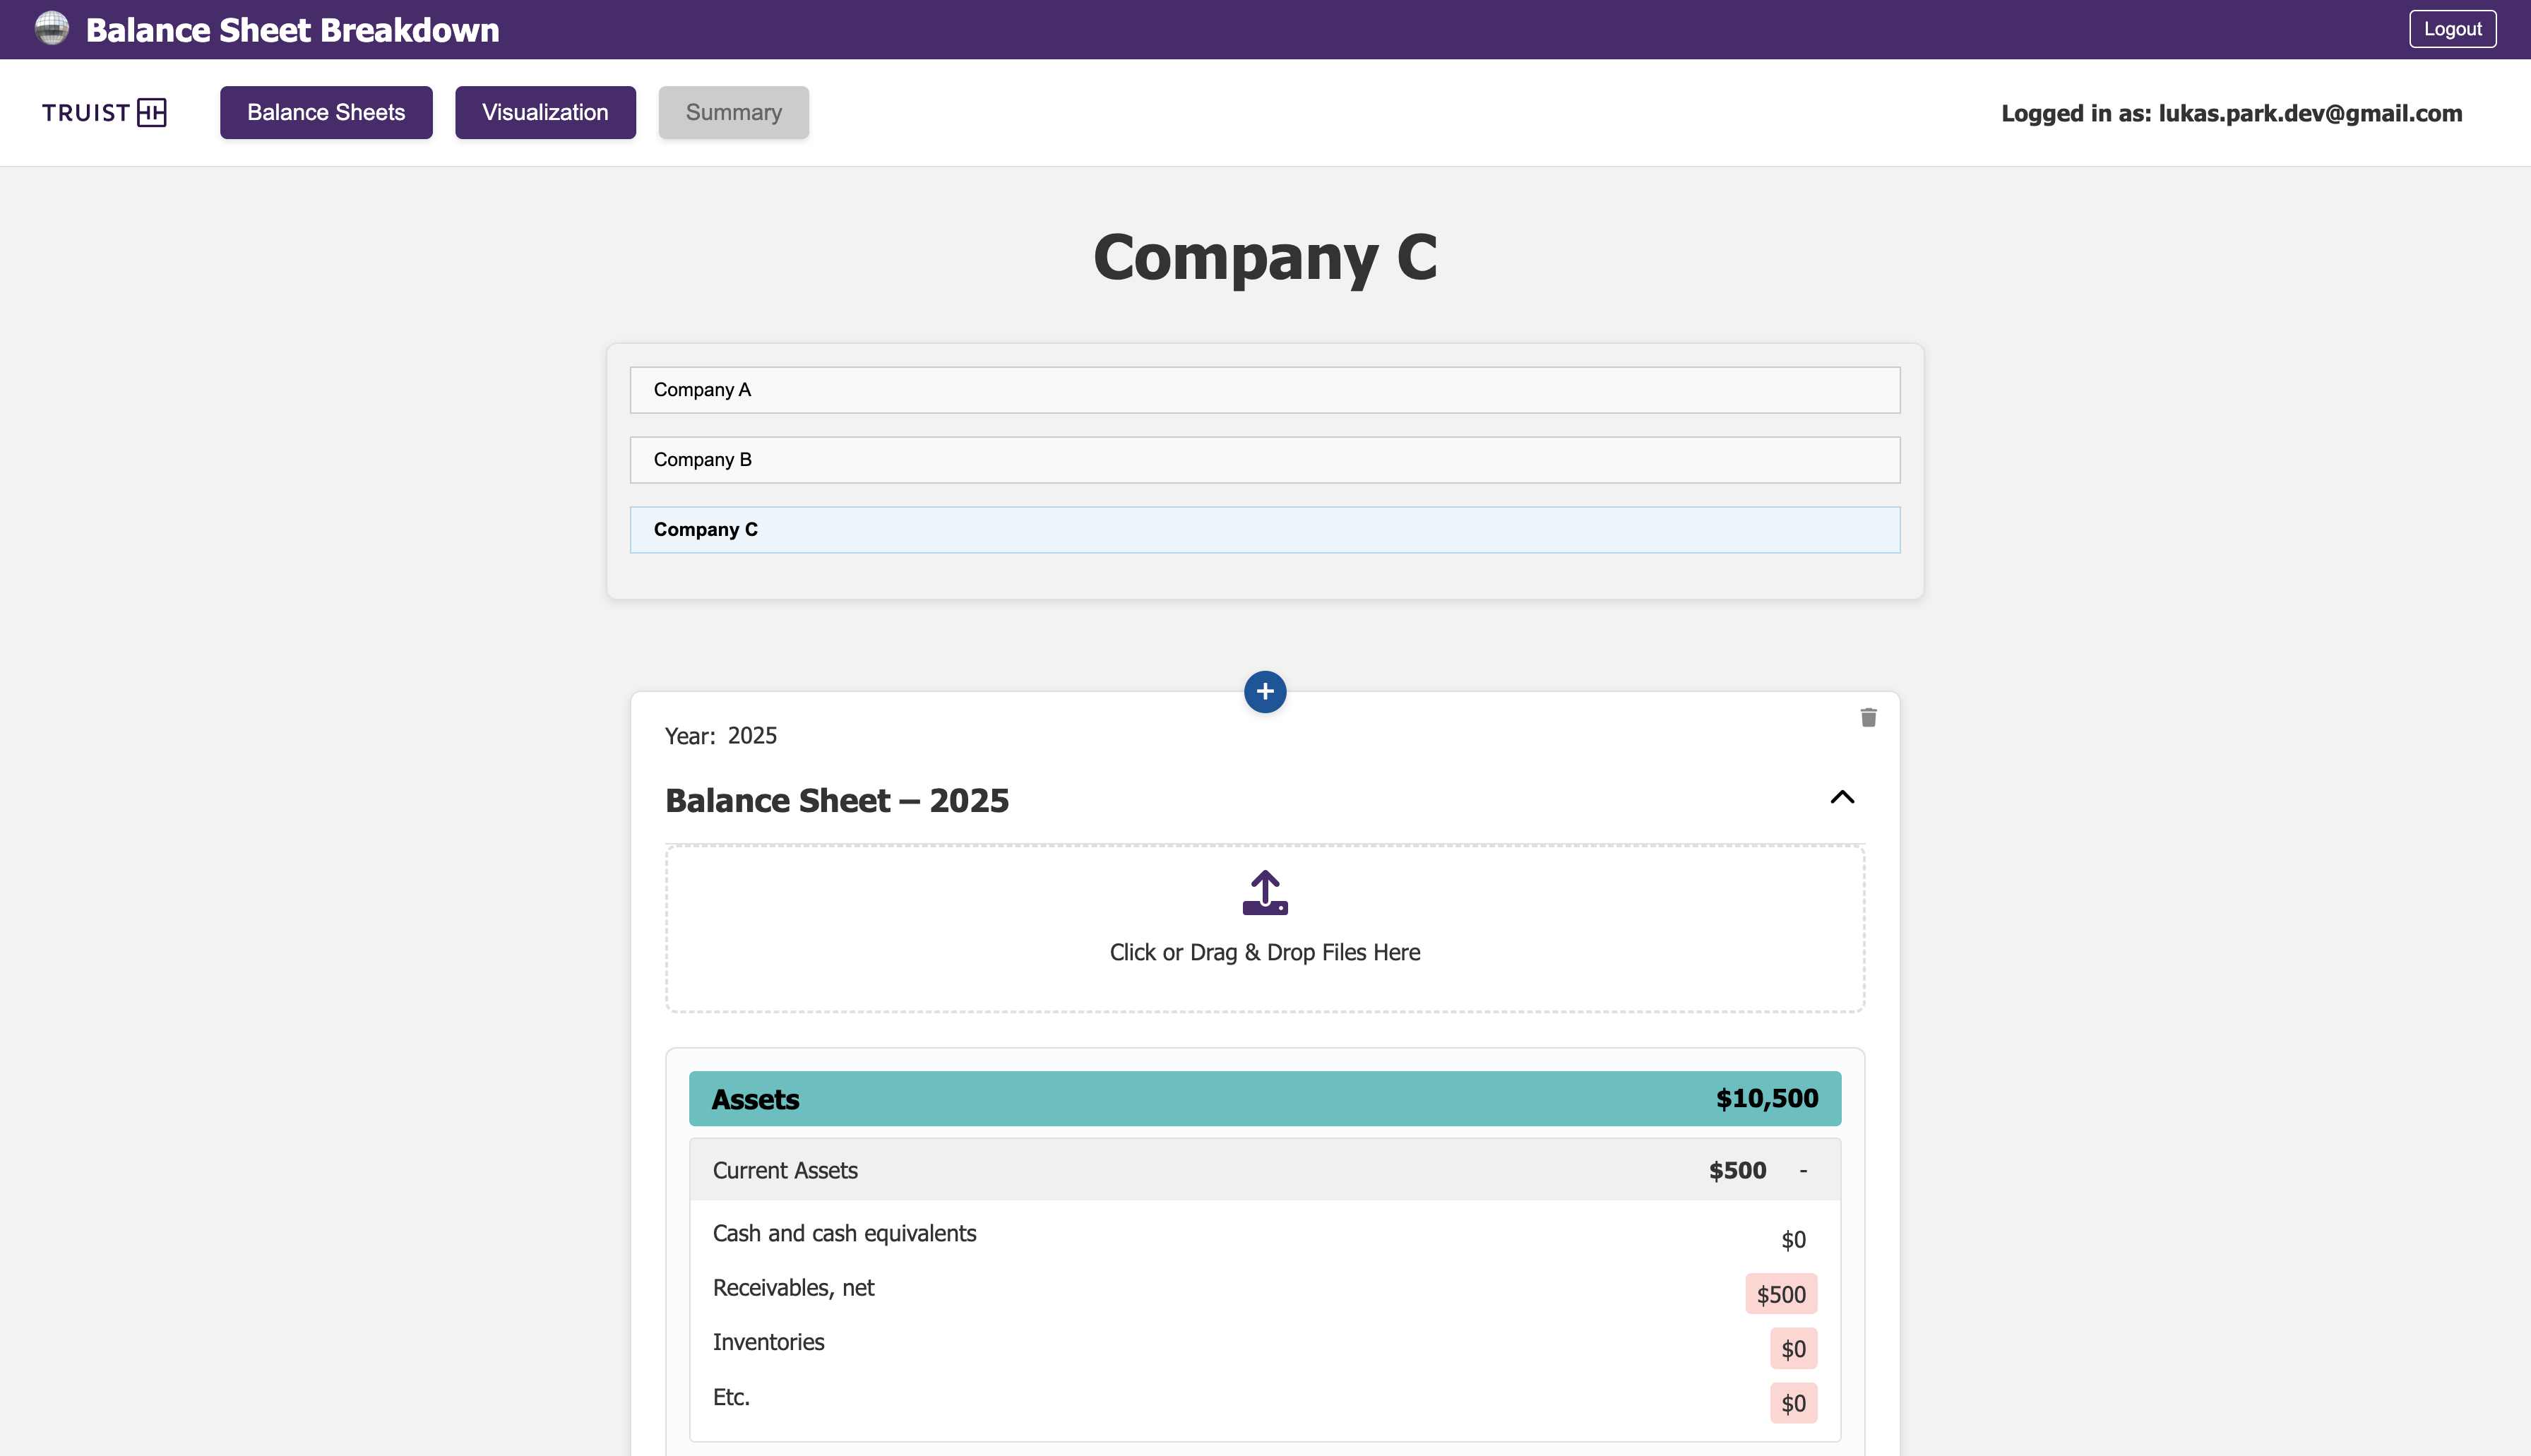Switch to the Visualization tab

[545, 112]
